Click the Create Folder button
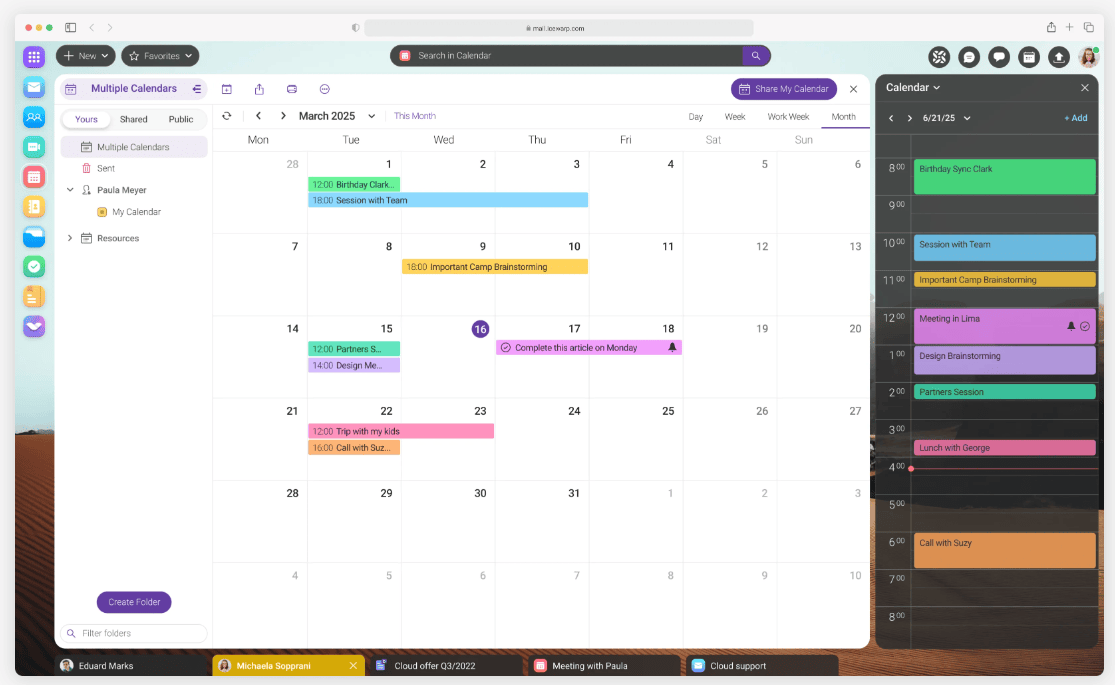The image size is (1115, 685). [x=134, y=602]
